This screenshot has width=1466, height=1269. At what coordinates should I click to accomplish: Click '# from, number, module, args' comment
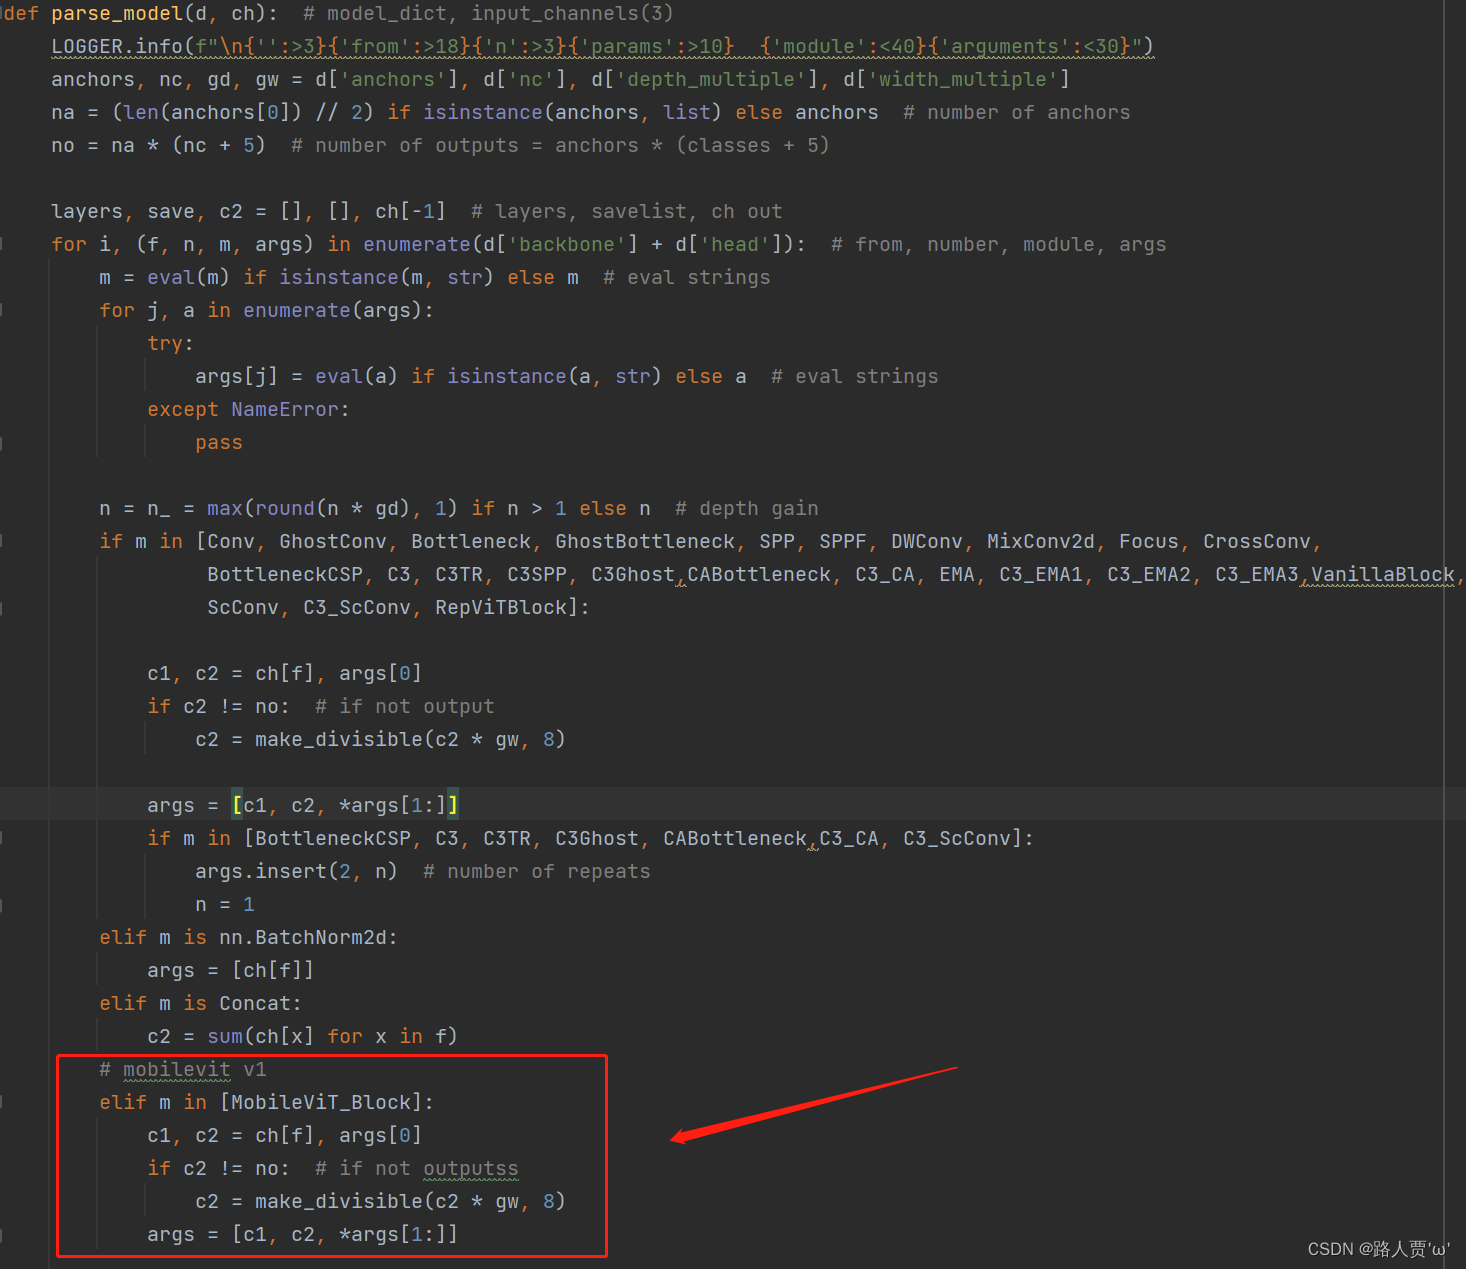(x=999, y=244)
